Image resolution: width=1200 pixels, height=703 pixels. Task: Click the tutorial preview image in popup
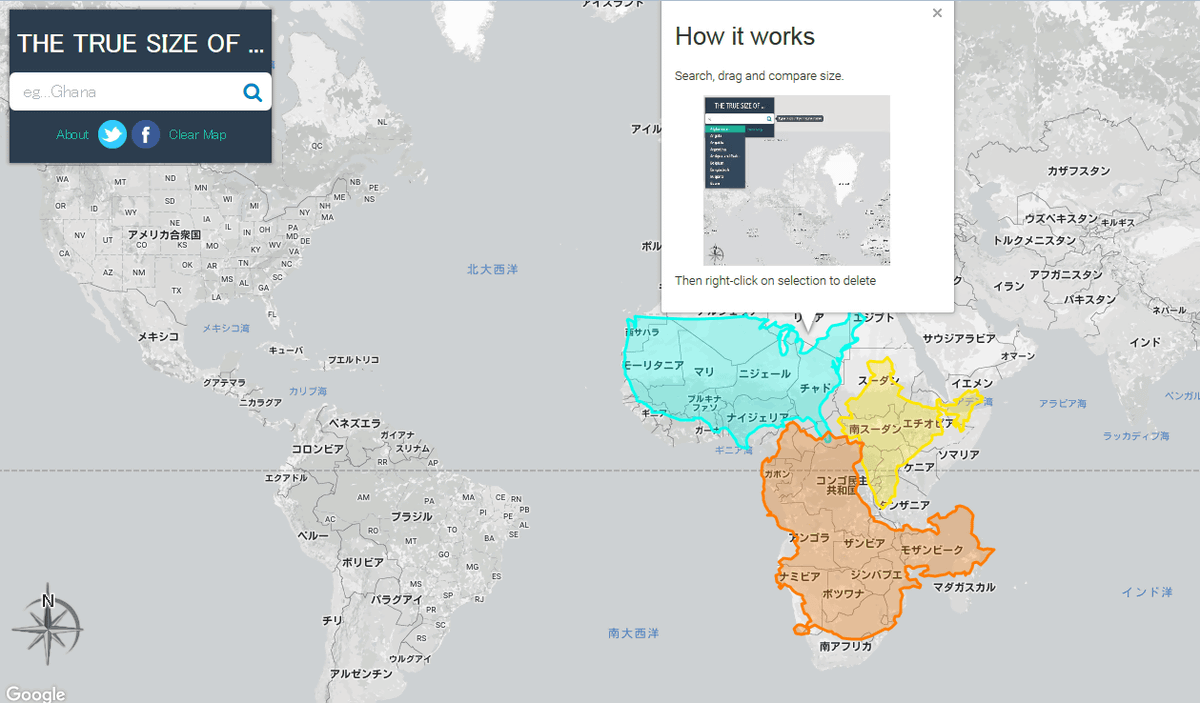[x=797, y=180]
